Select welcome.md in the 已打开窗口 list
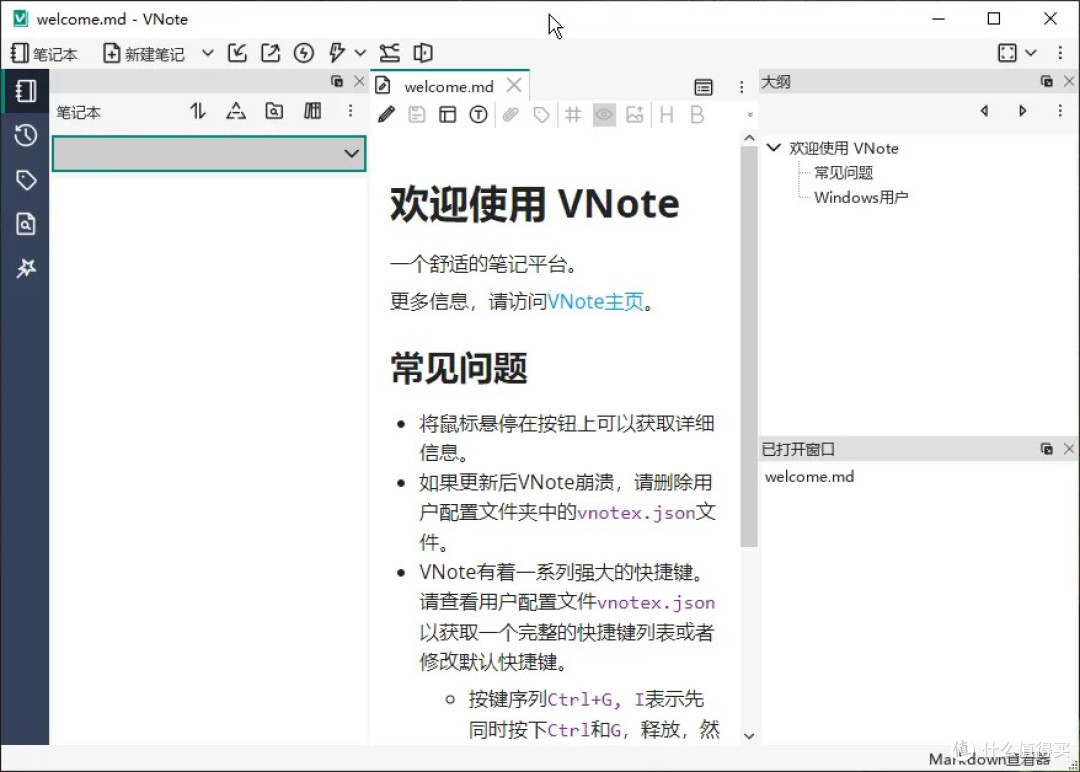Screen dimensions: 1080x772 click(x=809, y=476)
